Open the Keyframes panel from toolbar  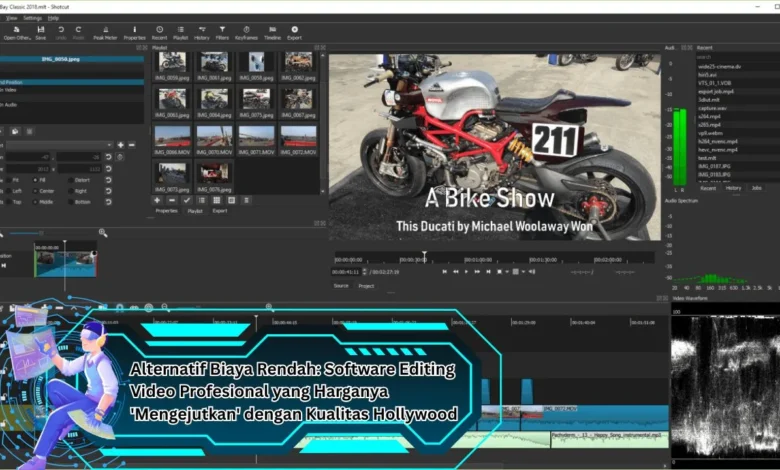tap(246, 33)
